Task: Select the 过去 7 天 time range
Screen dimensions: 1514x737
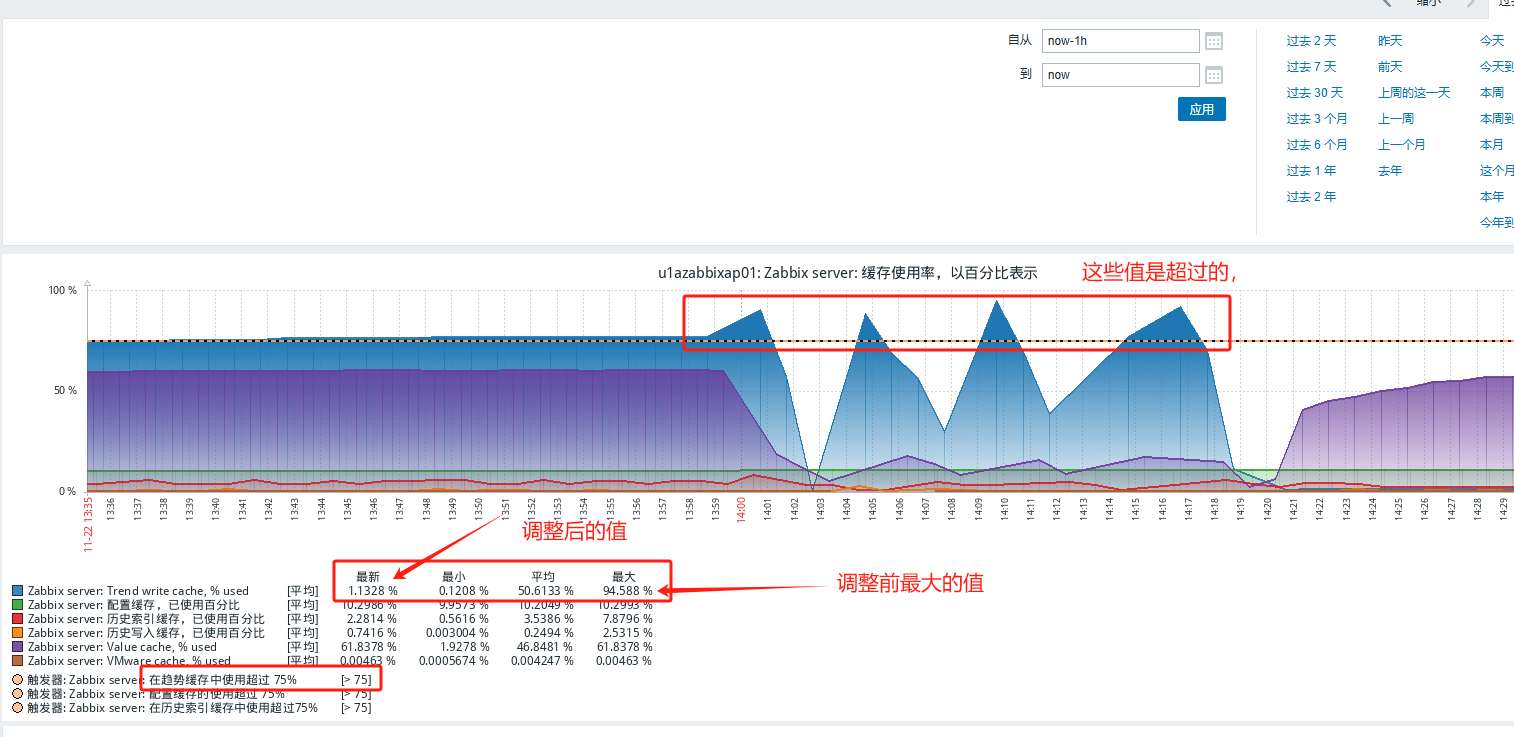Action: (1311, 67)
